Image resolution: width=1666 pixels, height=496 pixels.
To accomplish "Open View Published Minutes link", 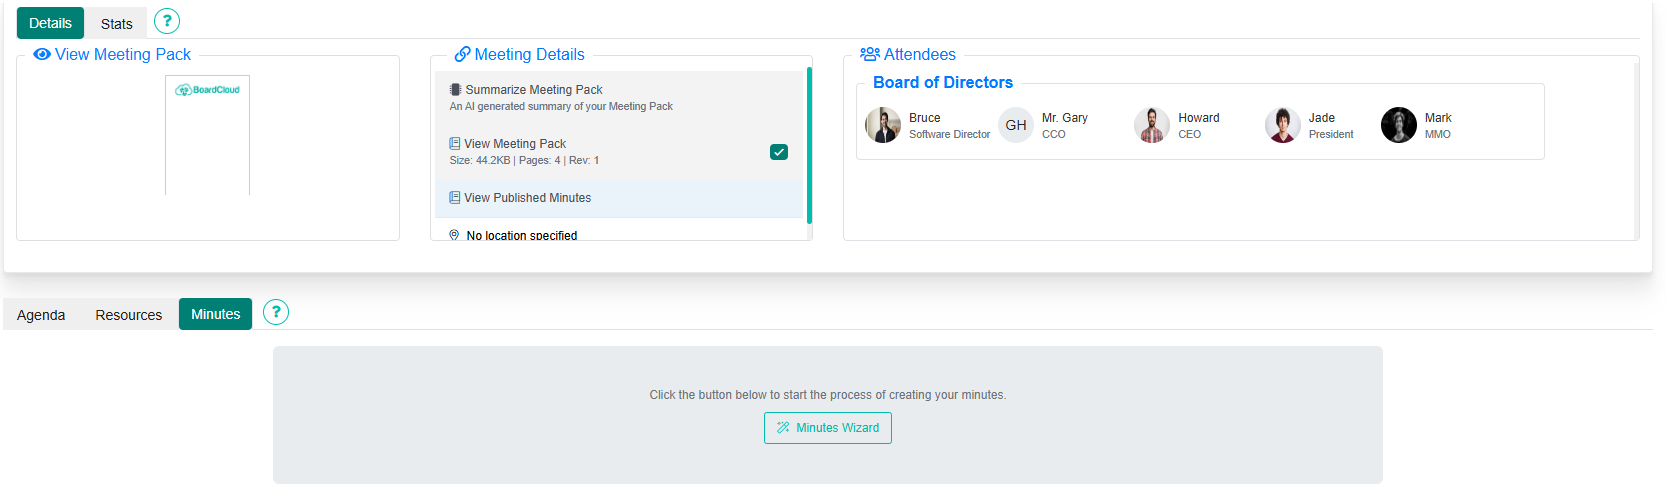I will [527, 198].
